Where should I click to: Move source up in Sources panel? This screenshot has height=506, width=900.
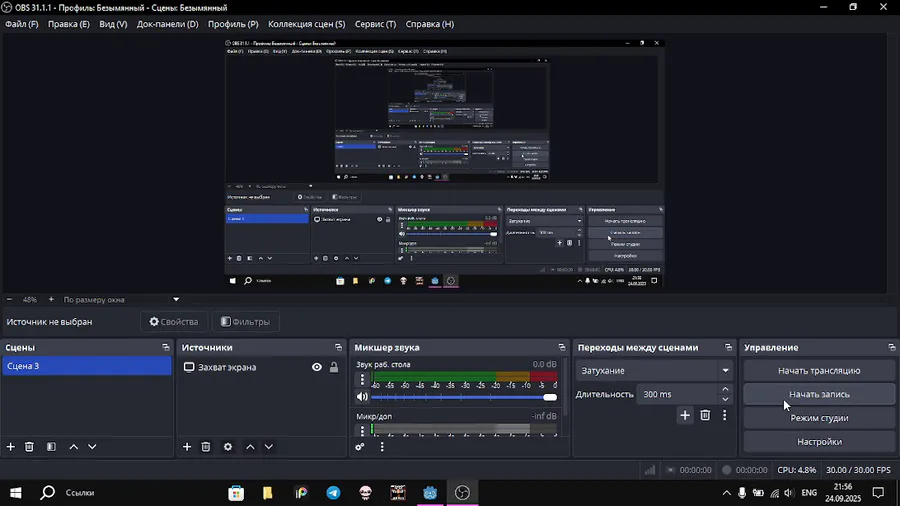click(x=250, y=446)
